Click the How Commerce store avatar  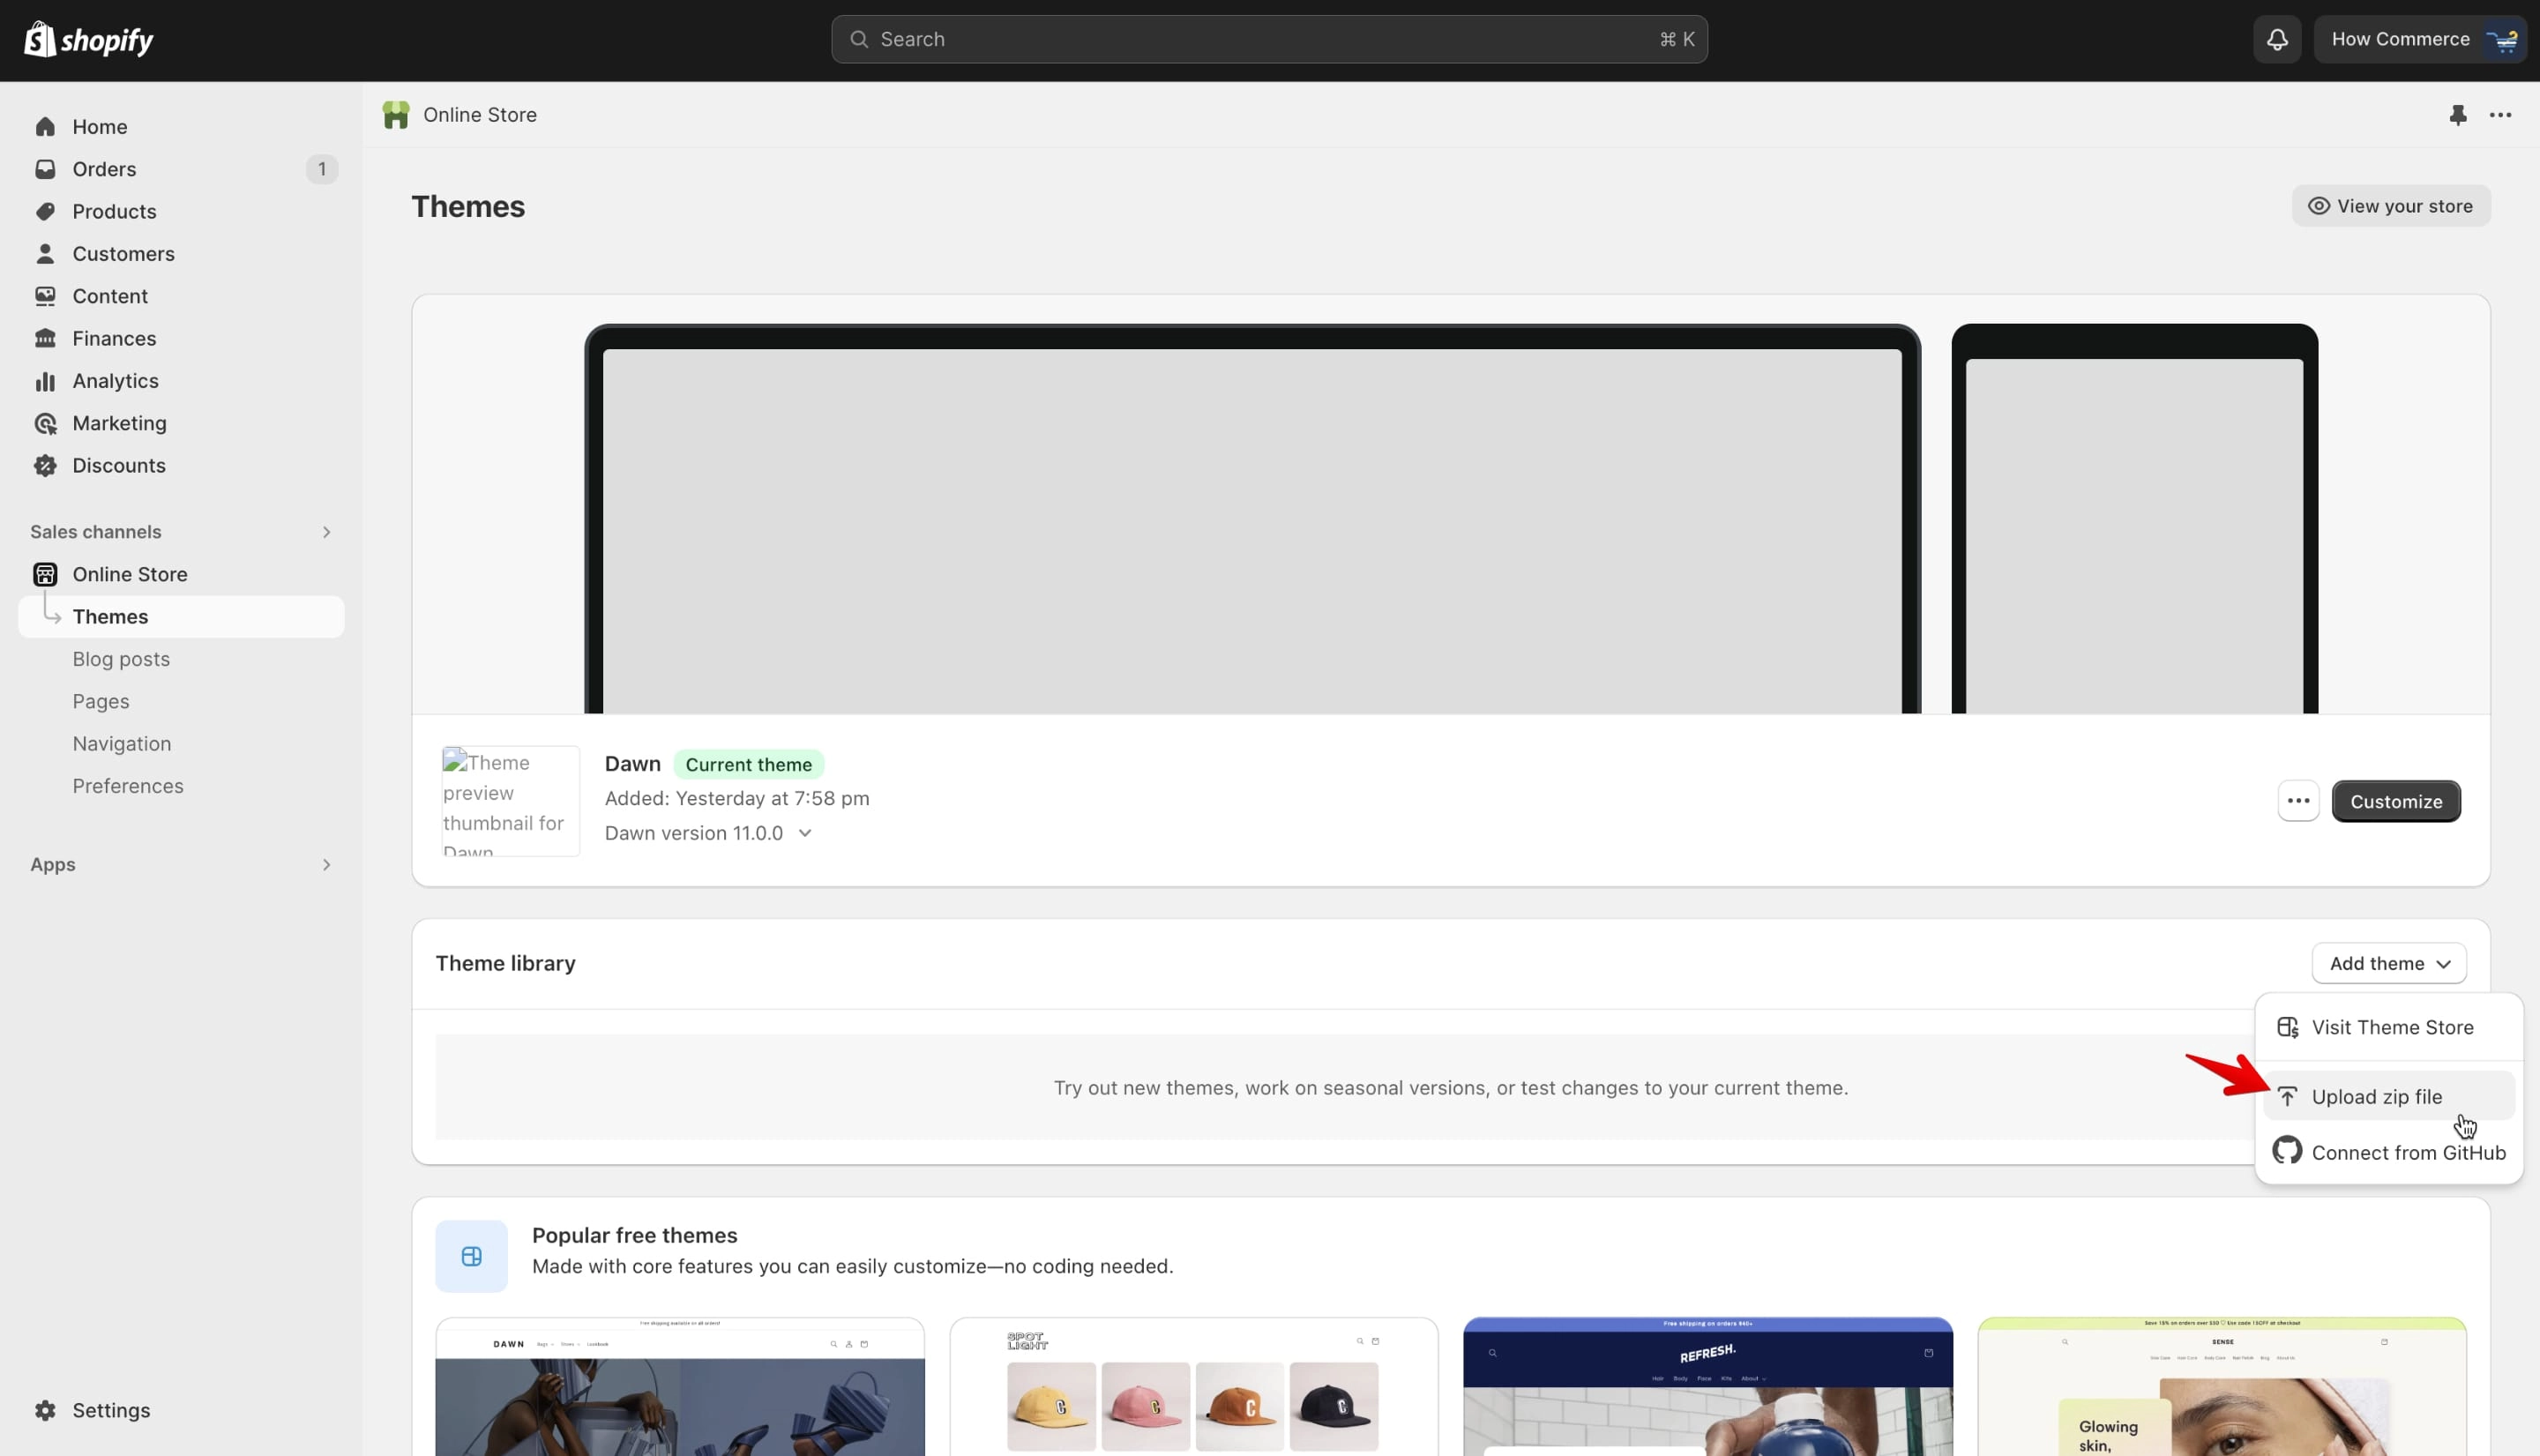(x=2503, y=39)
